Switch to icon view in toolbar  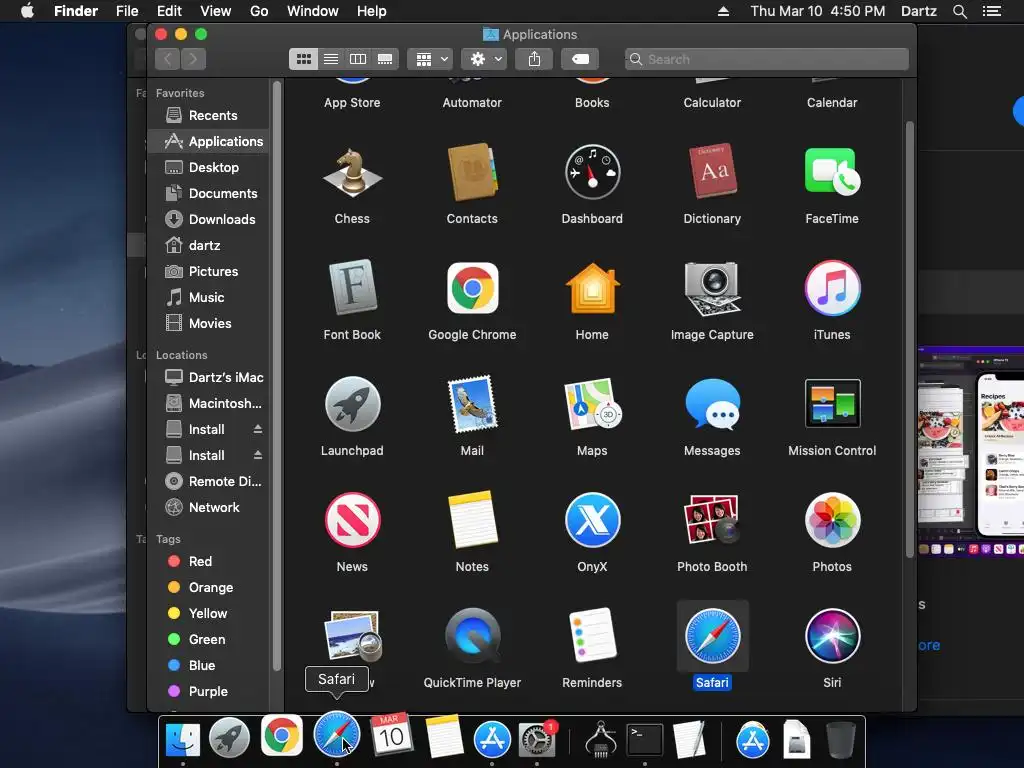click(x=304, y=59)
